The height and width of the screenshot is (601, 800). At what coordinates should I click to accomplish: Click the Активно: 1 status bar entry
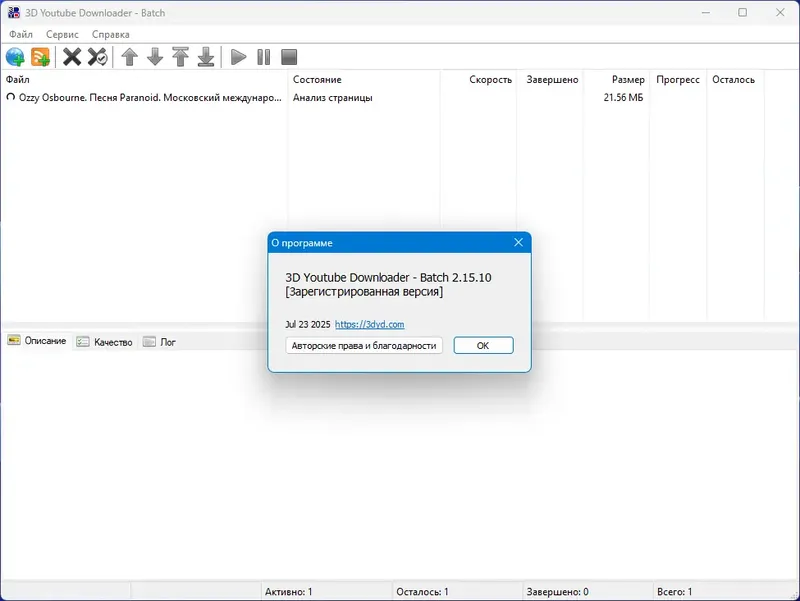point(327,592)
